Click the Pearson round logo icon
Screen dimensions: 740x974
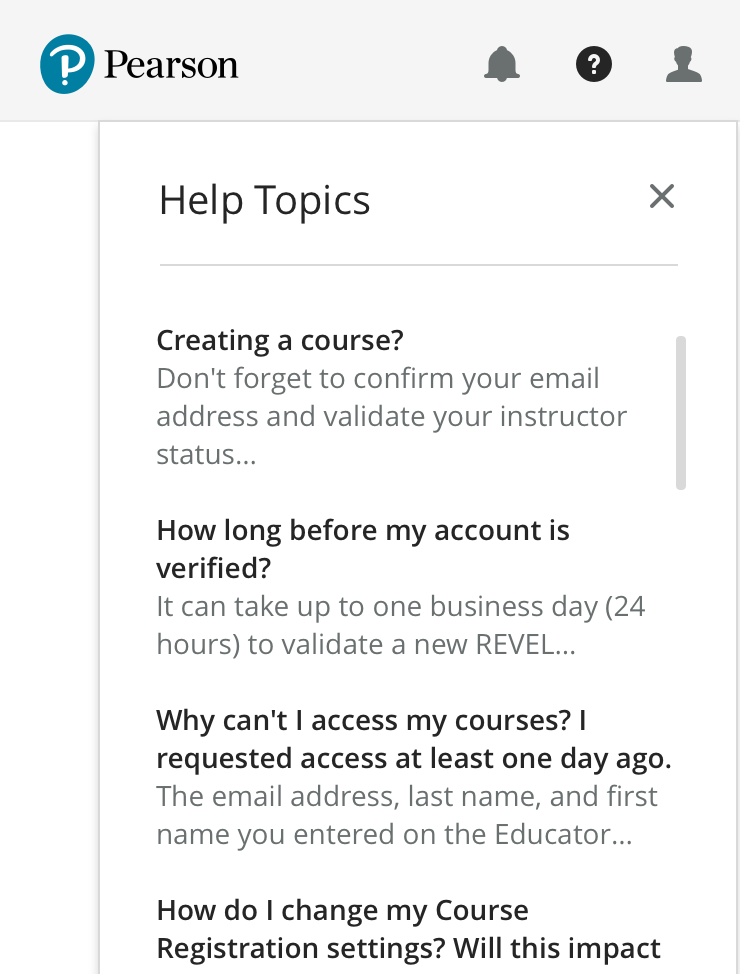[67, 65]
